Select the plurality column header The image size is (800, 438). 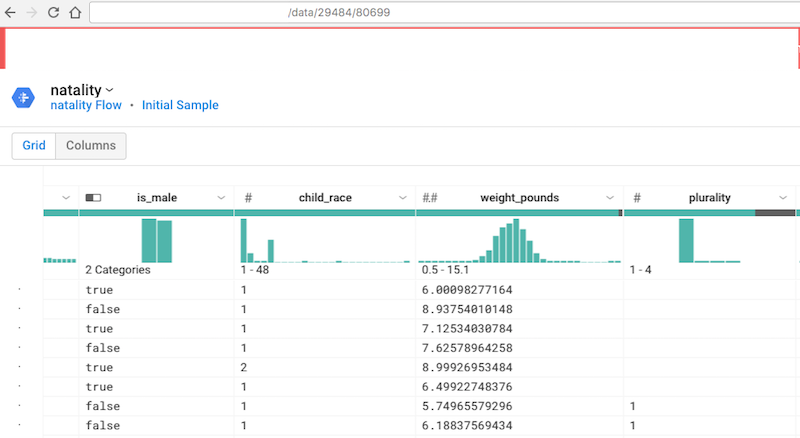[x=709, y=198]
